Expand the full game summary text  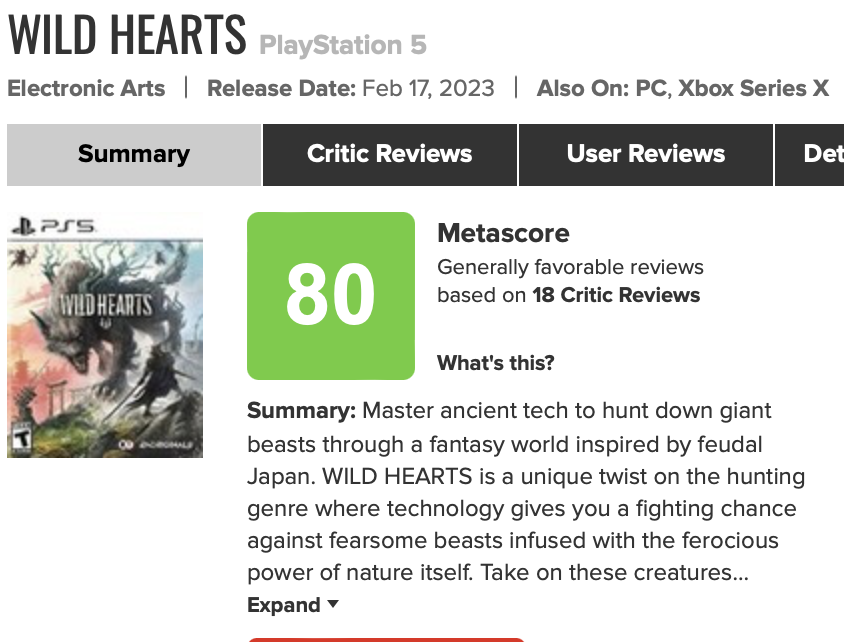tap(284, 605)
